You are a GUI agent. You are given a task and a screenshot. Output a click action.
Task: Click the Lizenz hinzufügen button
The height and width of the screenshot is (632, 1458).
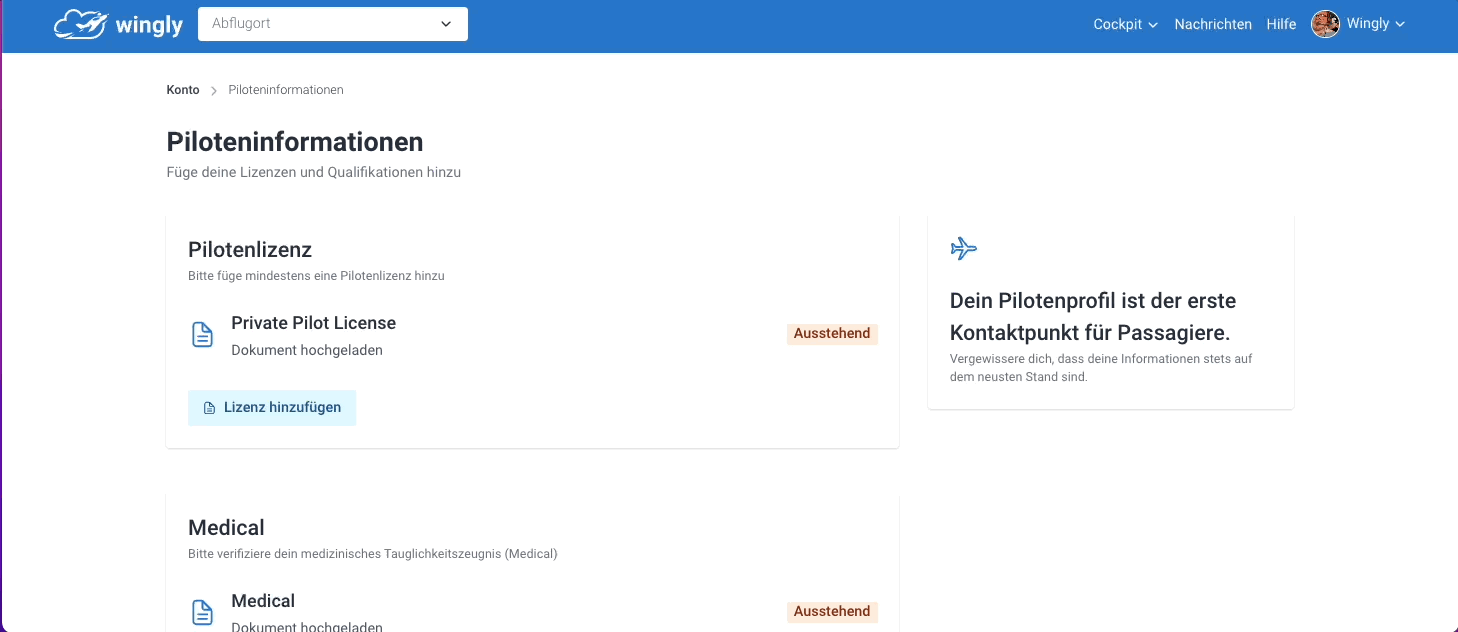(x=272, y=408)
